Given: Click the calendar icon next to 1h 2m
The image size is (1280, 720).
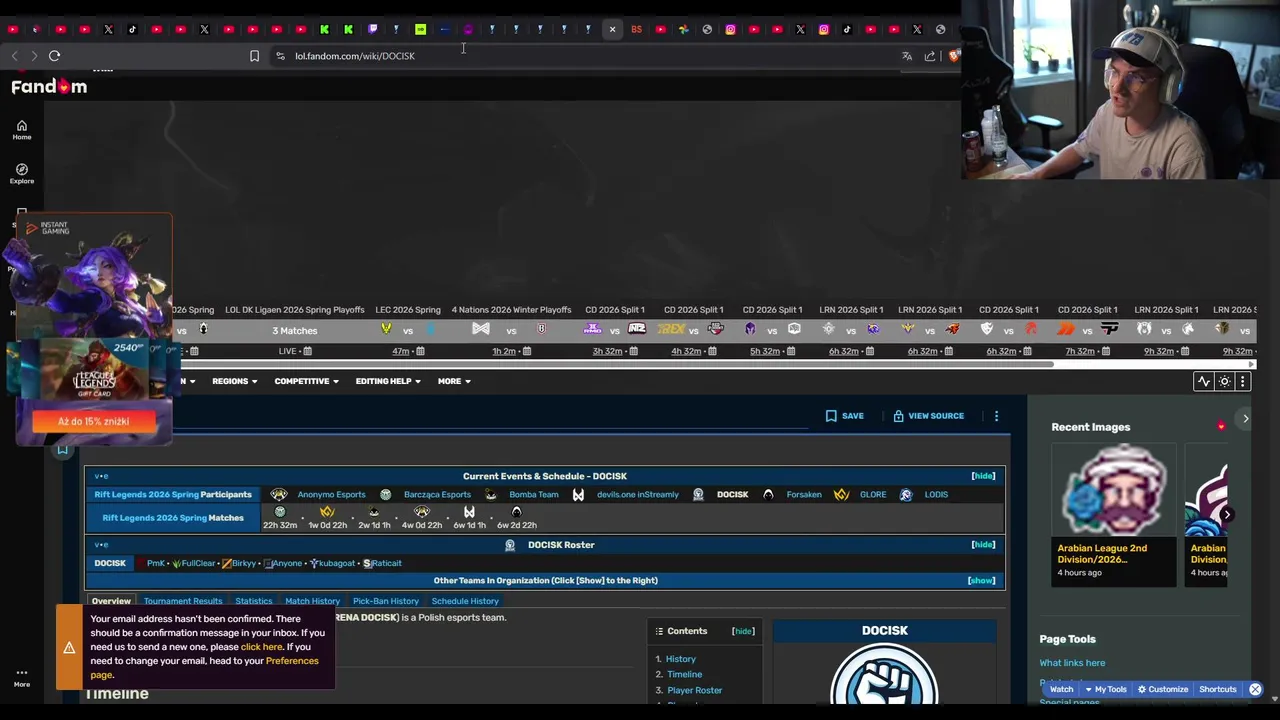Looking at the screenshot, I should pyautogui.click(x=526, y=351).
